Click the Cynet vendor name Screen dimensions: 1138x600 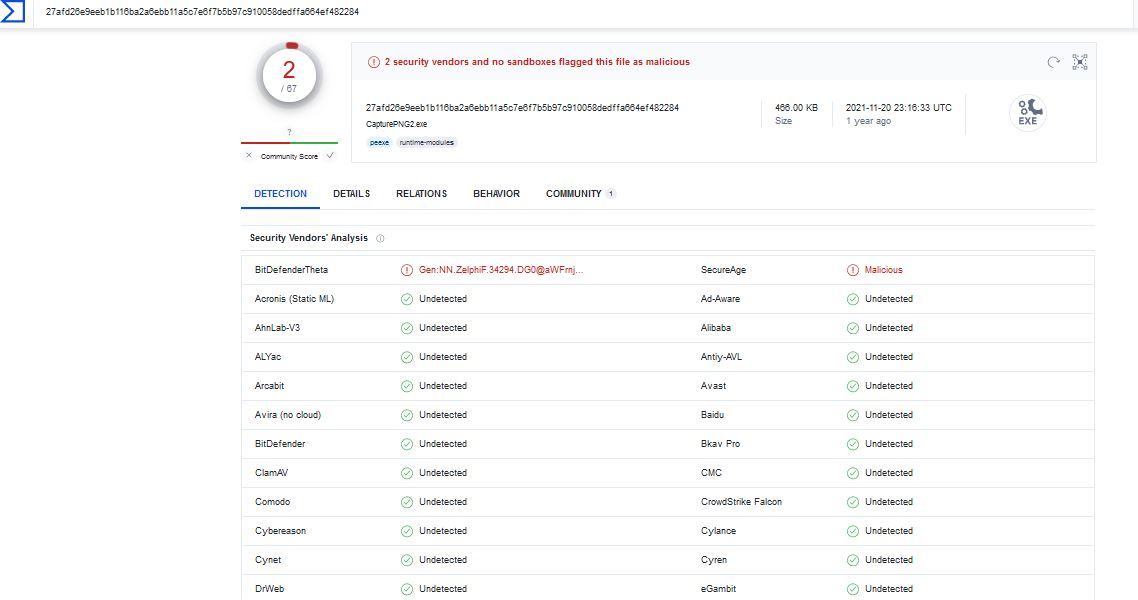(268, 560)
